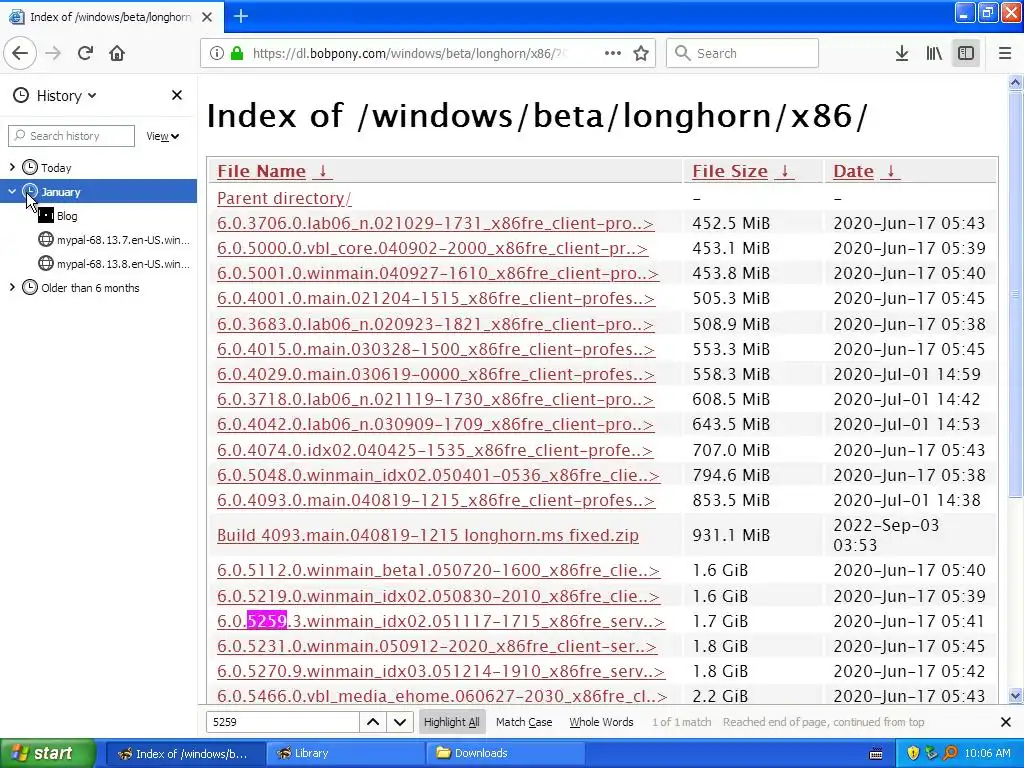Toggle Highlight All in find bar
This screenshot has width=1024, height=768.
(451, 722)
